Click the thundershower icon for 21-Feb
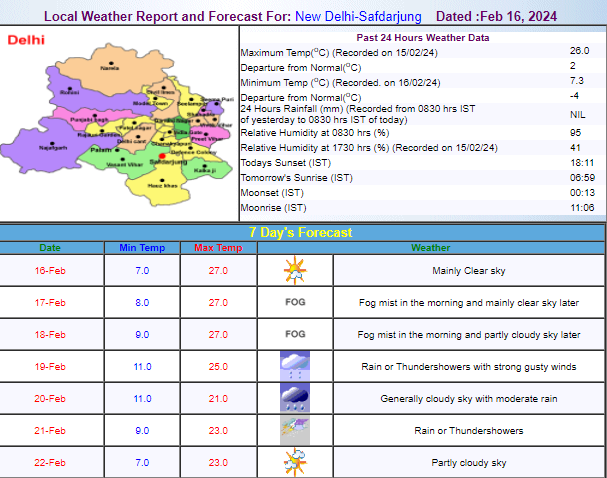This screenshot has width=607, height=478. pyautogui.click(x=295, y=430)
